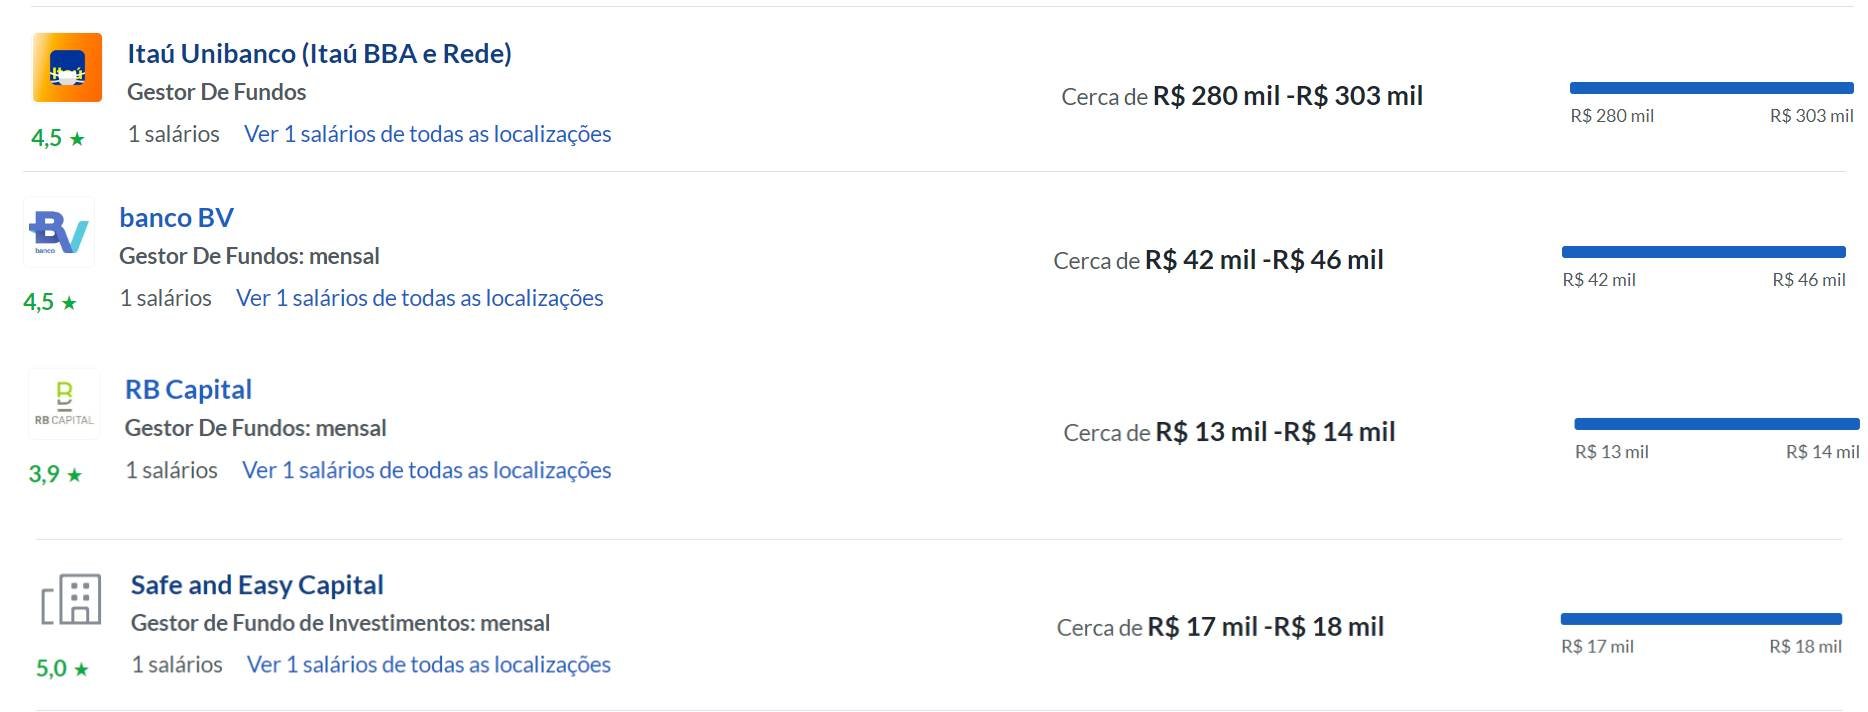Click the 3,9 star rating for RB Capital
The width and height of the screenshot is (1868, 712).
[55, 474]
